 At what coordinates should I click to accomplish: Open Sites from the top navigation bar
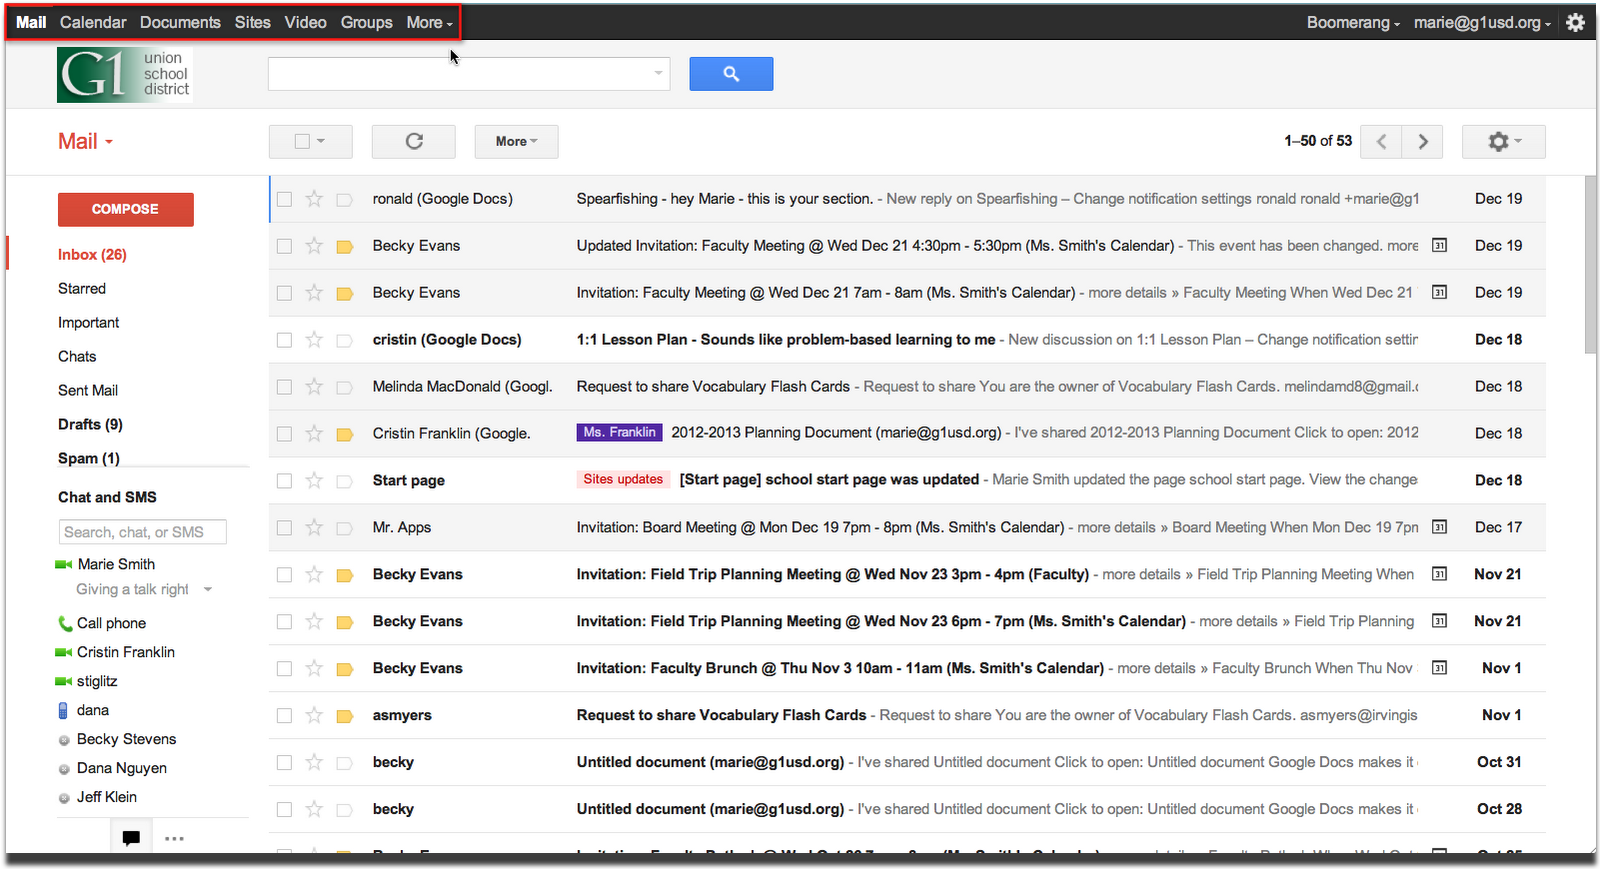tap(253, 22)
